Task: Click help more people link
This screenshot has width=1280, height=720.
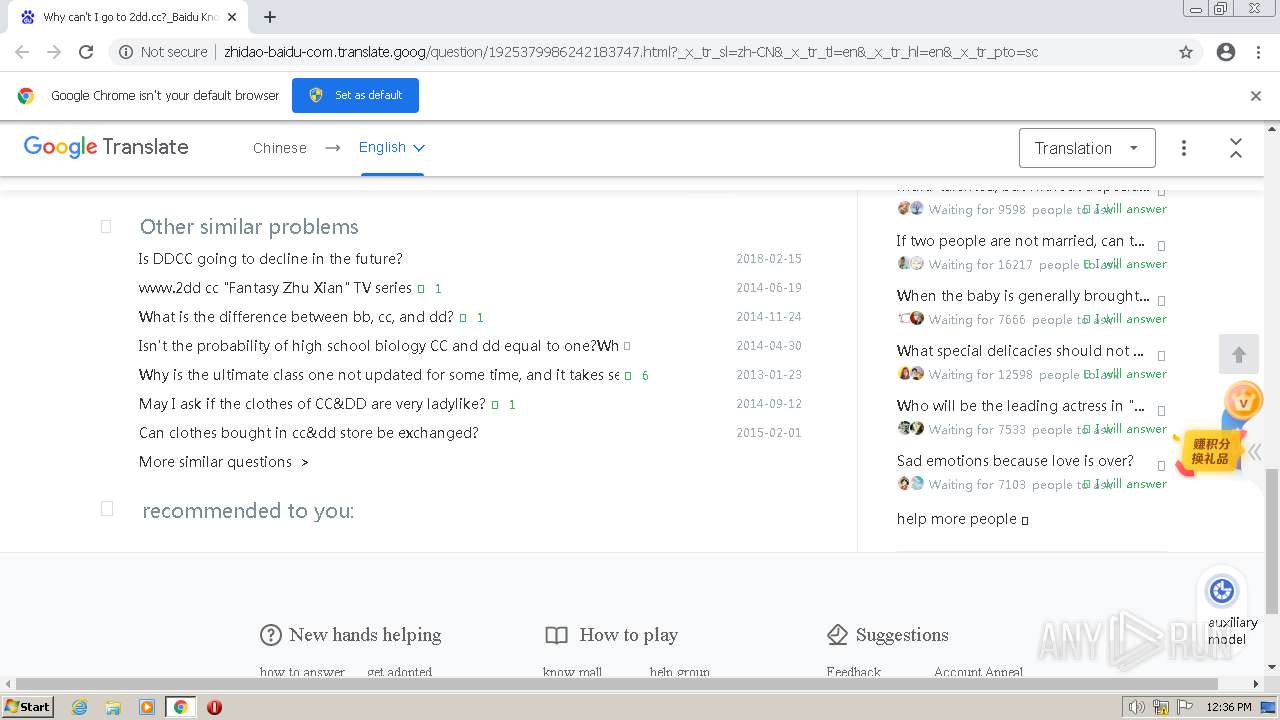Action: [962, 518]
